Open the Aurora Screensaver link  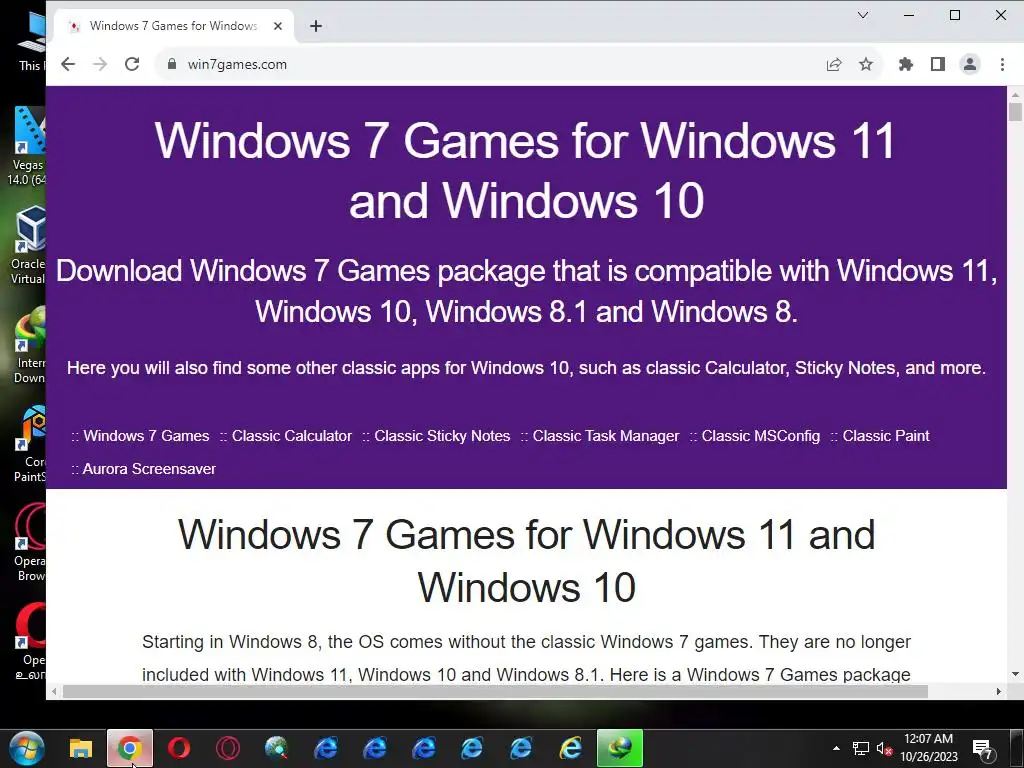pos(149,469)
